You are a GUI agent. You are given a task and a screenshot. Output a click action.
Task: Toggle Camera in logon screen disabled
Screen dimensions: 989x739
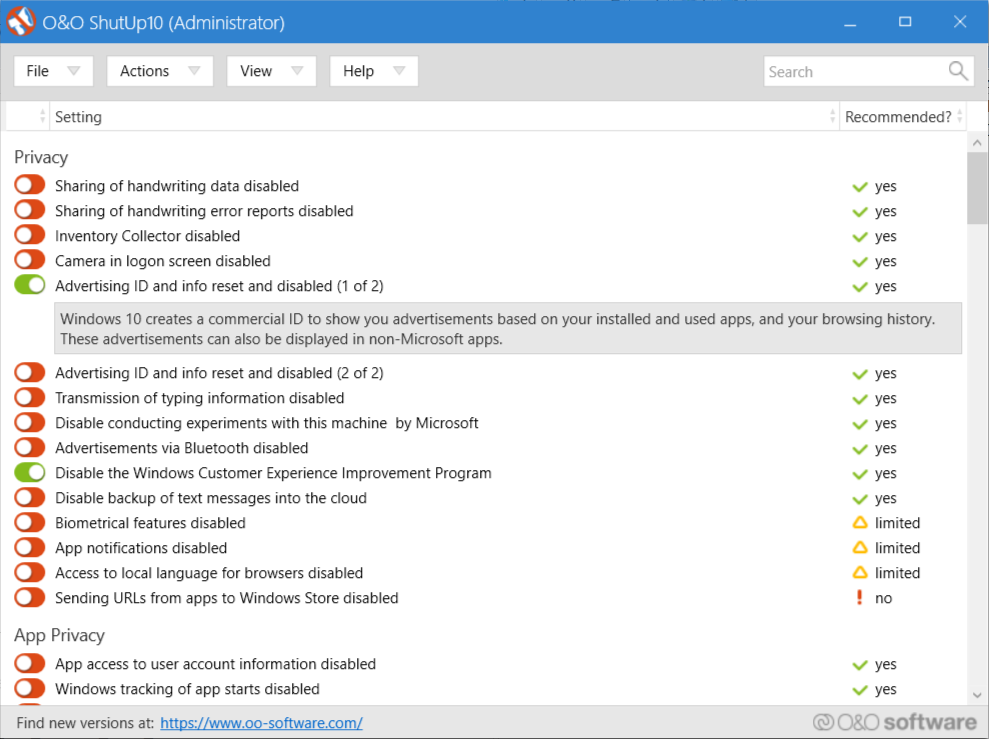tap(30, 261)
